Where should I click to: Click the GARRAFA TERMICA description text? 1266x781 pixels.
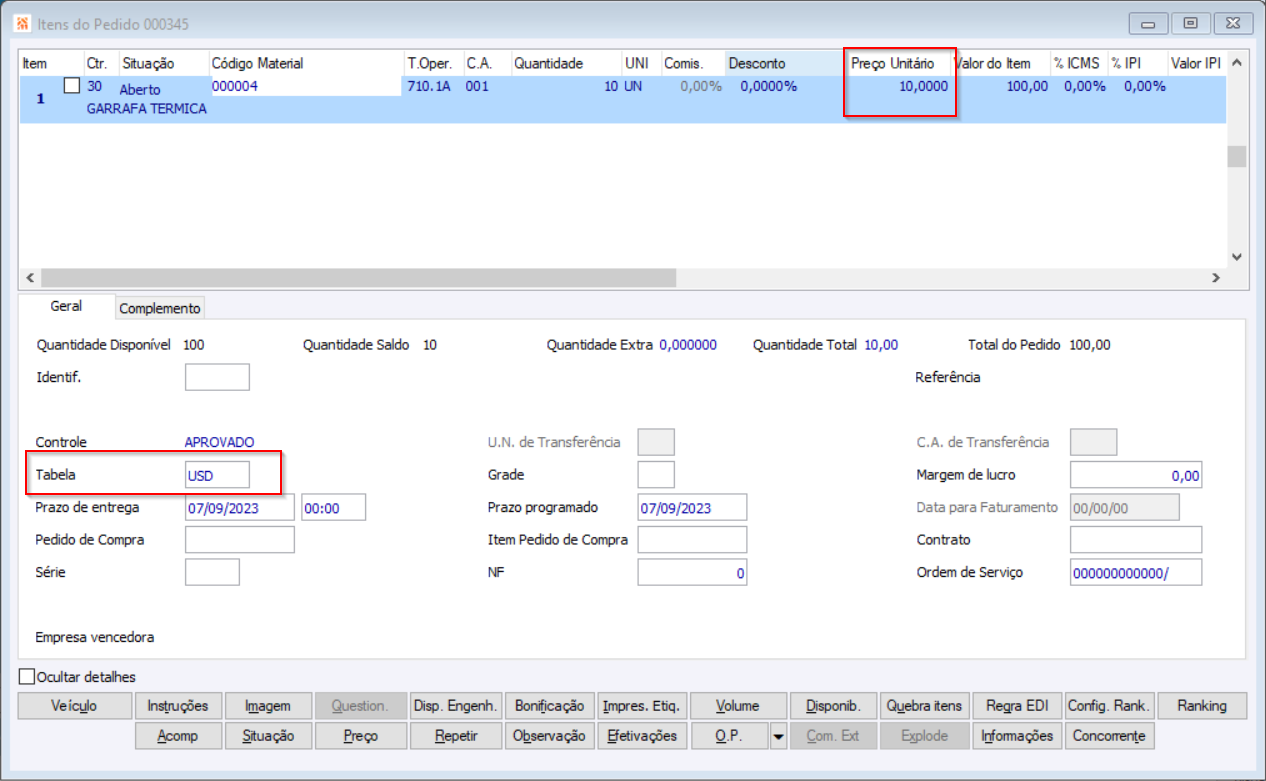click(147, 109)
